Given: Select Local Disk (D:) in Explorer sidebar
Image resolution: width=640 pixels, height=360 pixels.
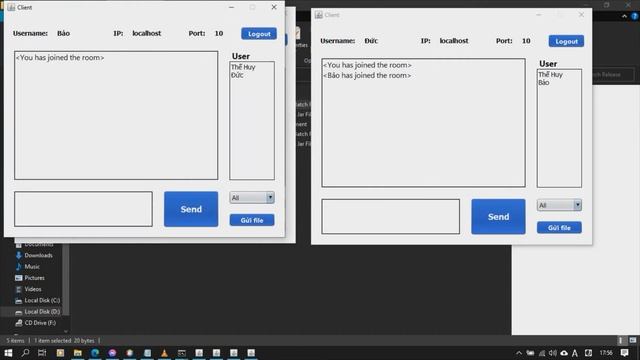Looking at the screenshot, I should pyautogui.click(x=35, y=312).
